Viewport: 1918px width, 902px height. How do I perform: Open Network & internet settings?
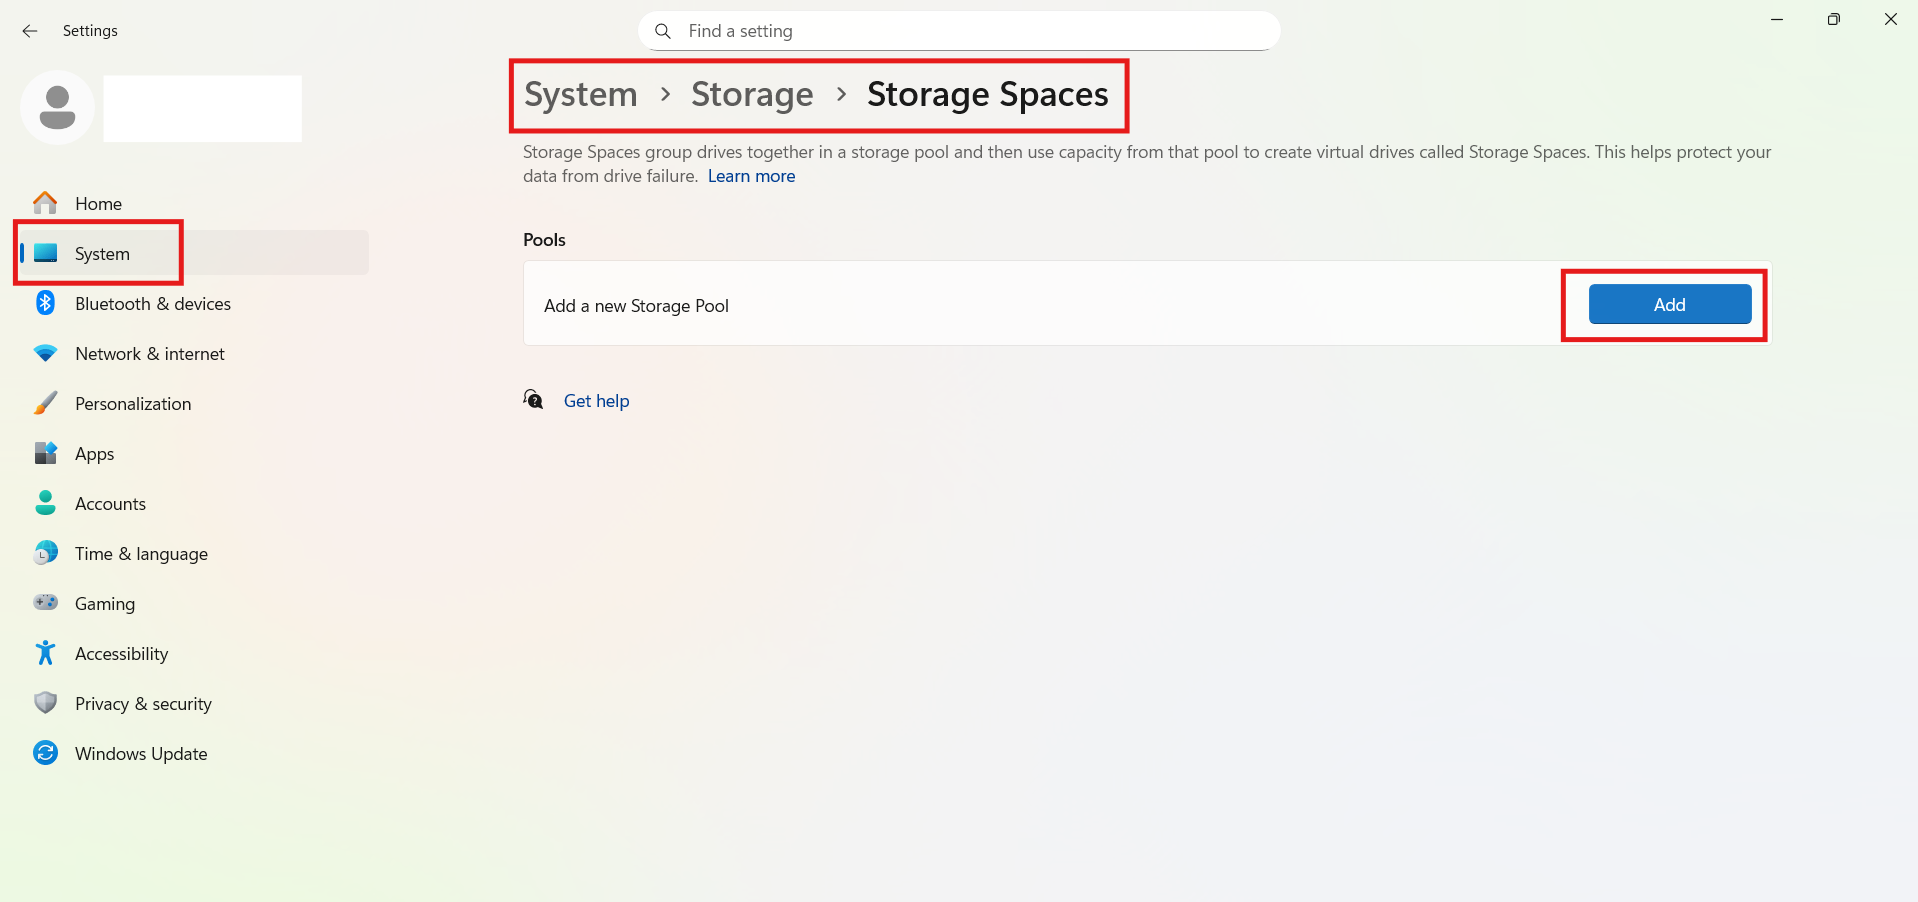[149, 354]
